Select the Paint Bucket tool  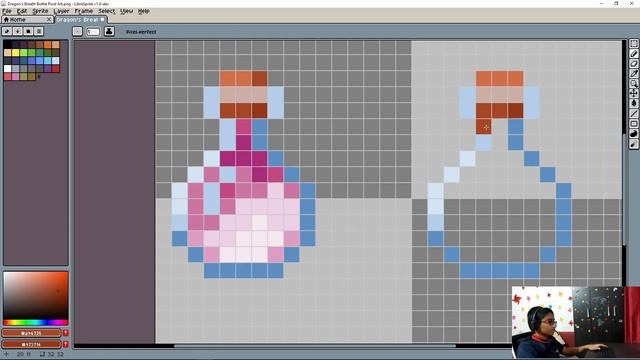pyautogui.click(x=633, y=103)
